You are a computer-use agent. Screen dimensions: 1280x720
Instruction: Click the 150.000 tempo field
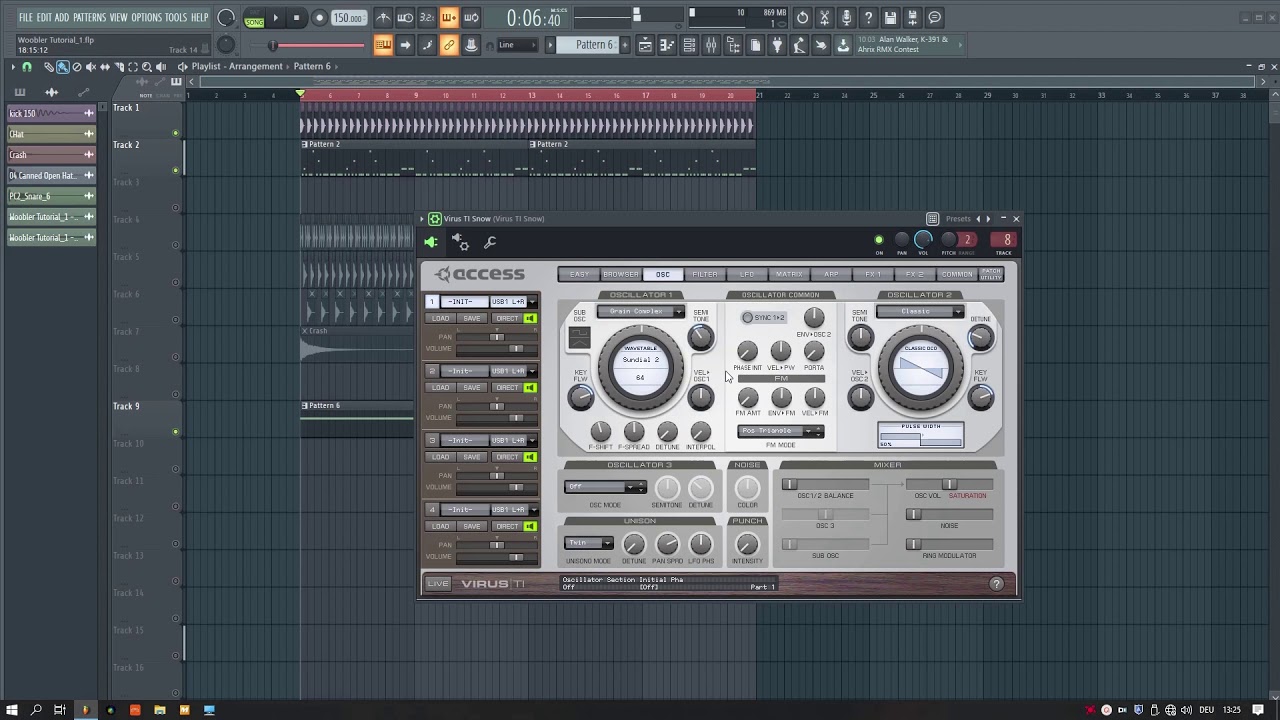pos(348,18)
